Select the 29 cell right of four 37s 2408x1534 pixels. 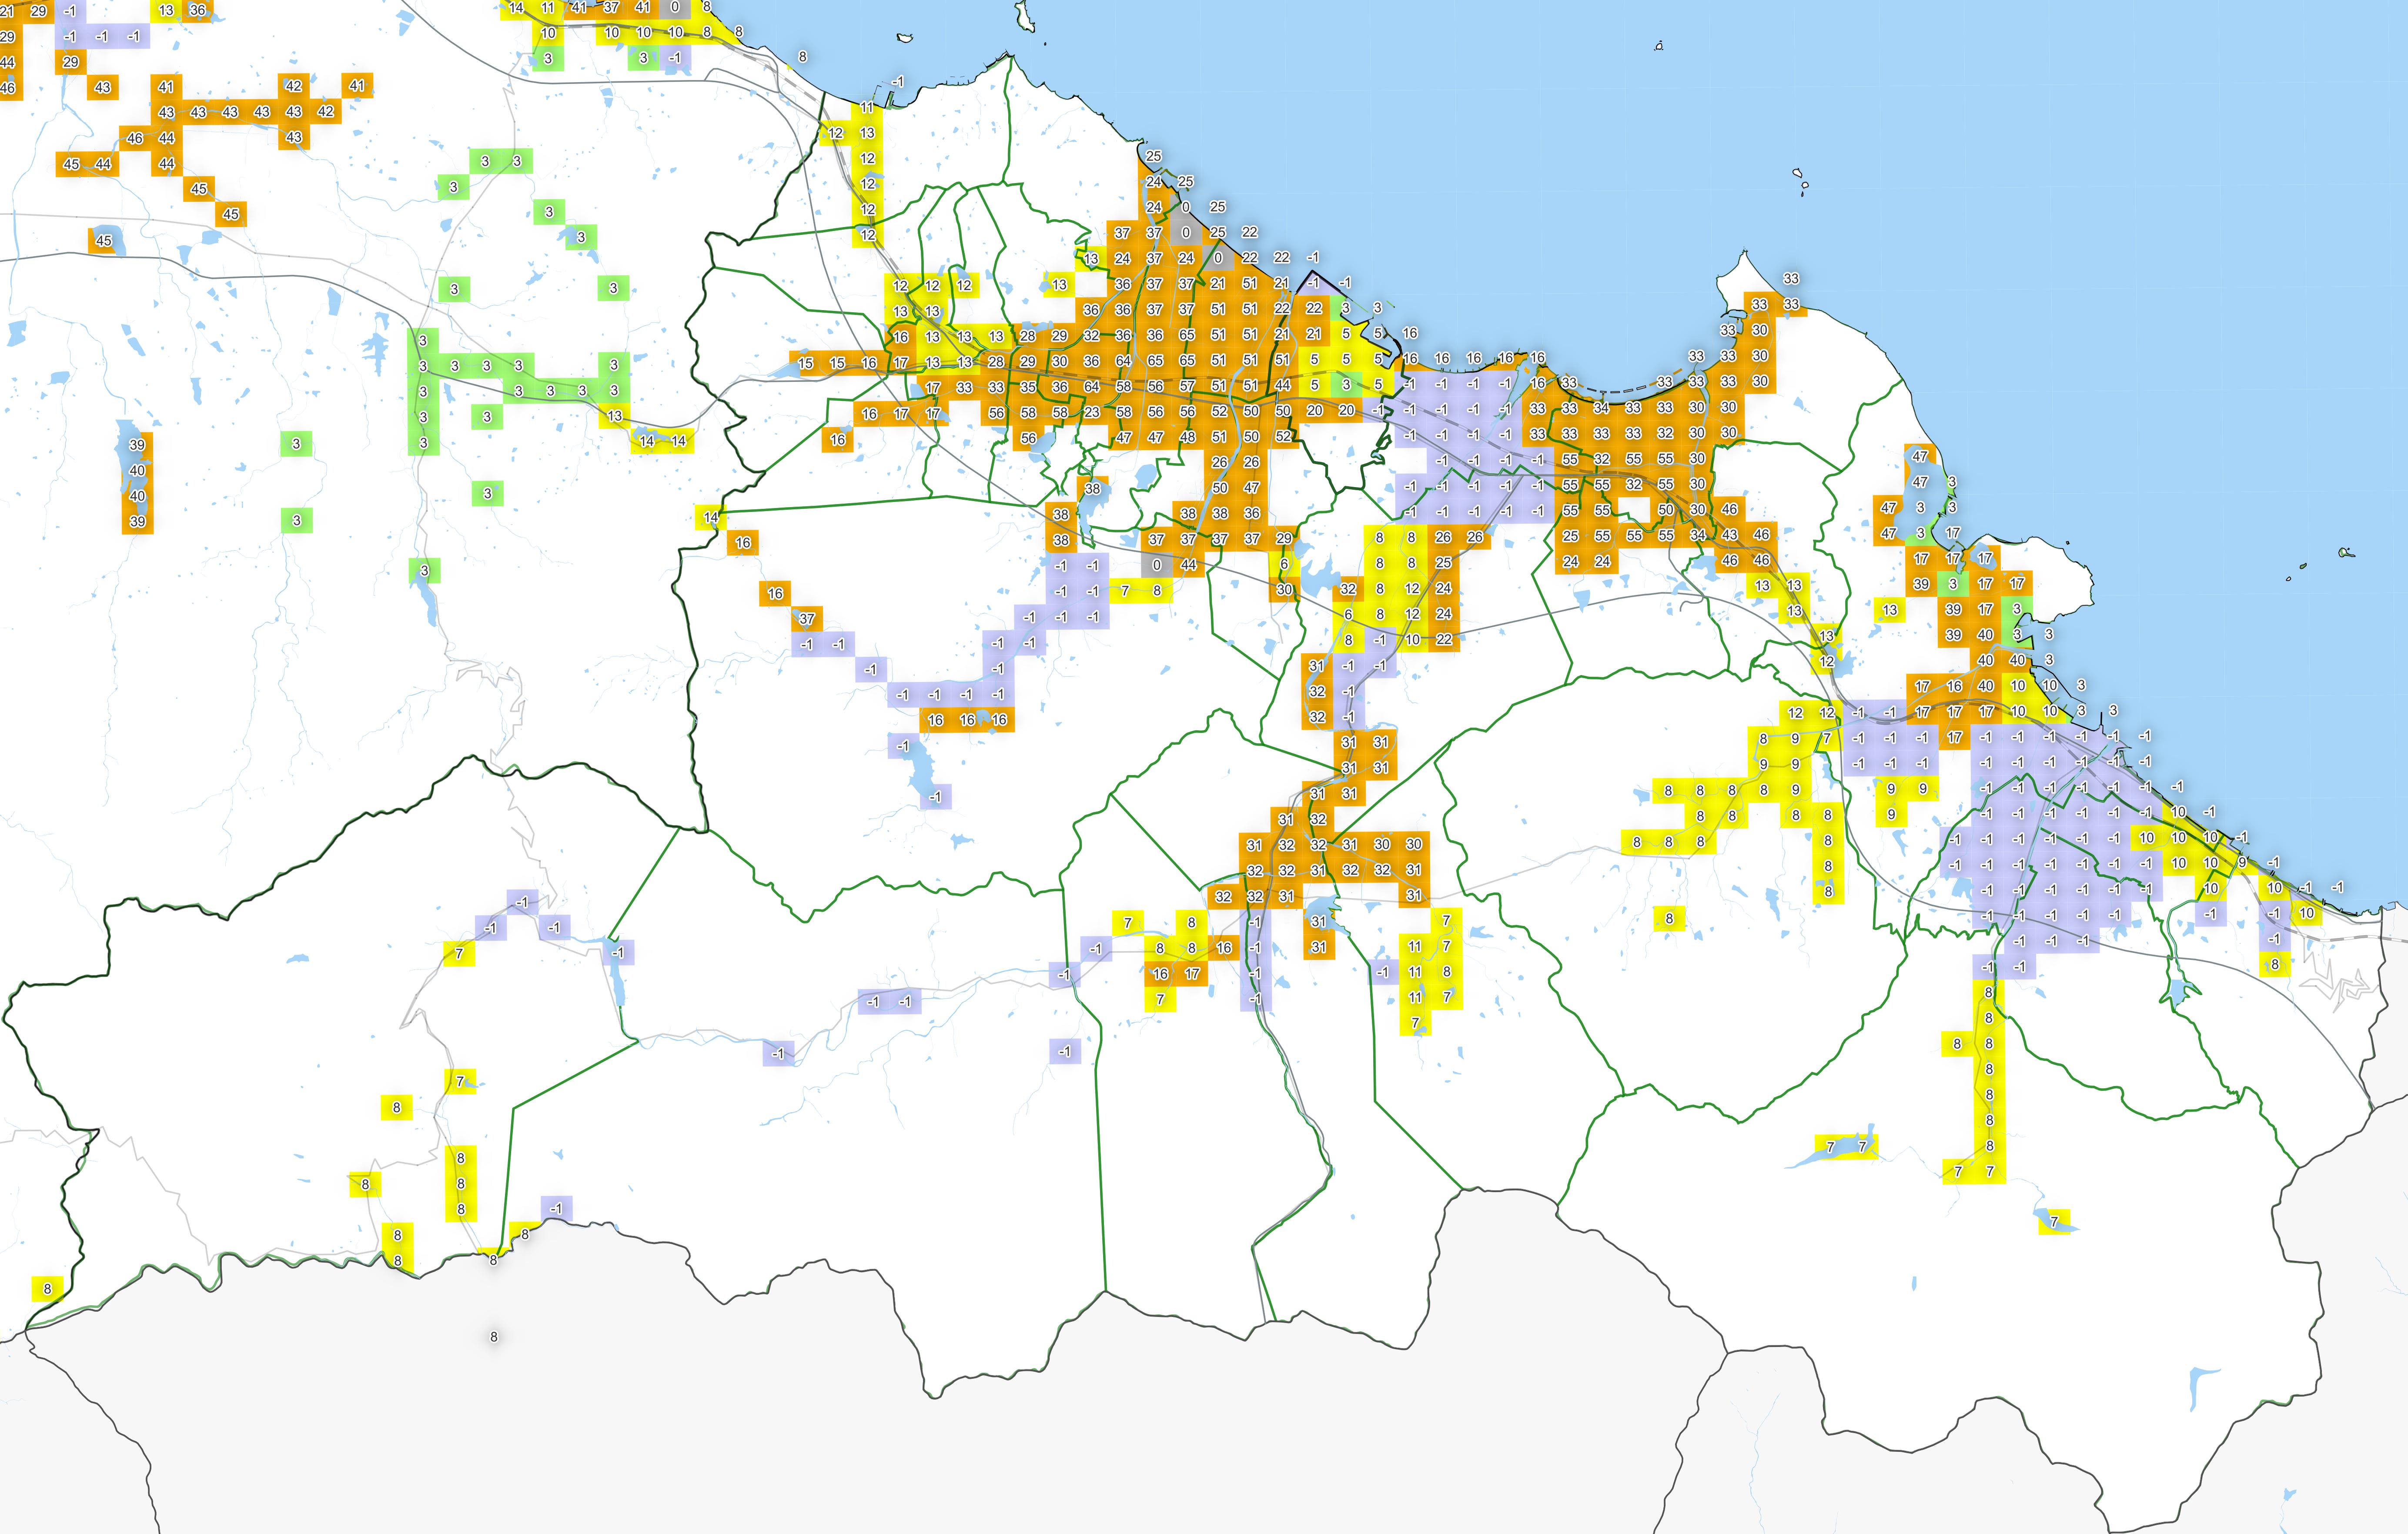(1284, 538)
